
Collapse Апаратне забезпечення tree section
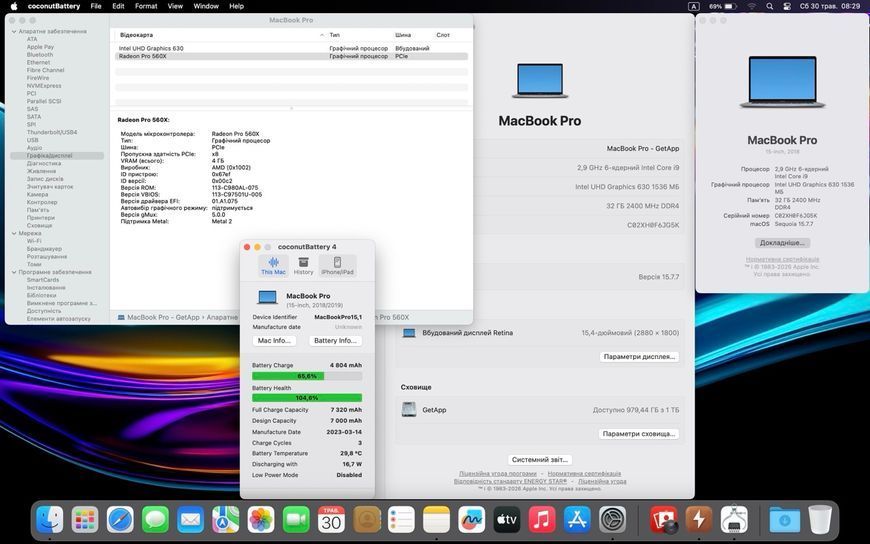[14, 32]
